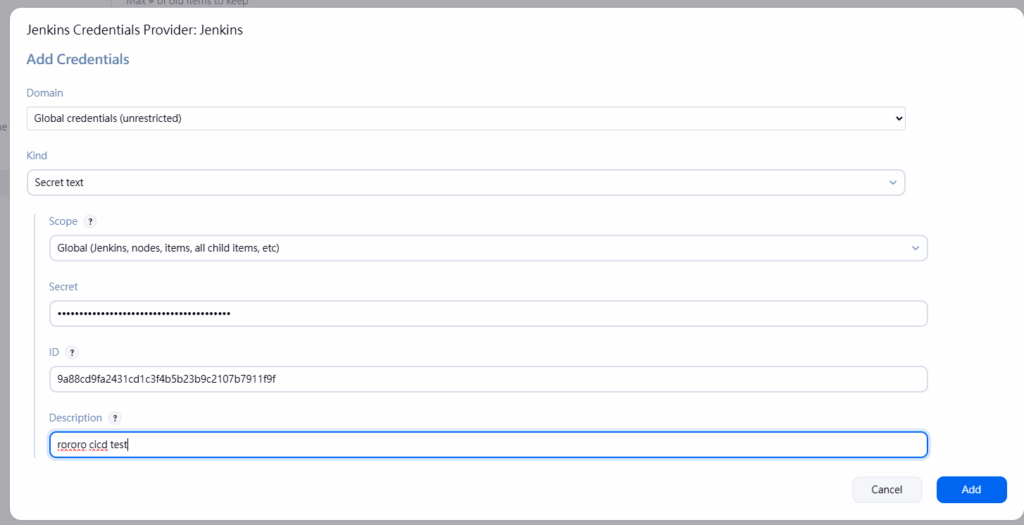The width and height of the screenshot is (1024, 525).
Task: Click the Description label text
Action: coord(76,418)
